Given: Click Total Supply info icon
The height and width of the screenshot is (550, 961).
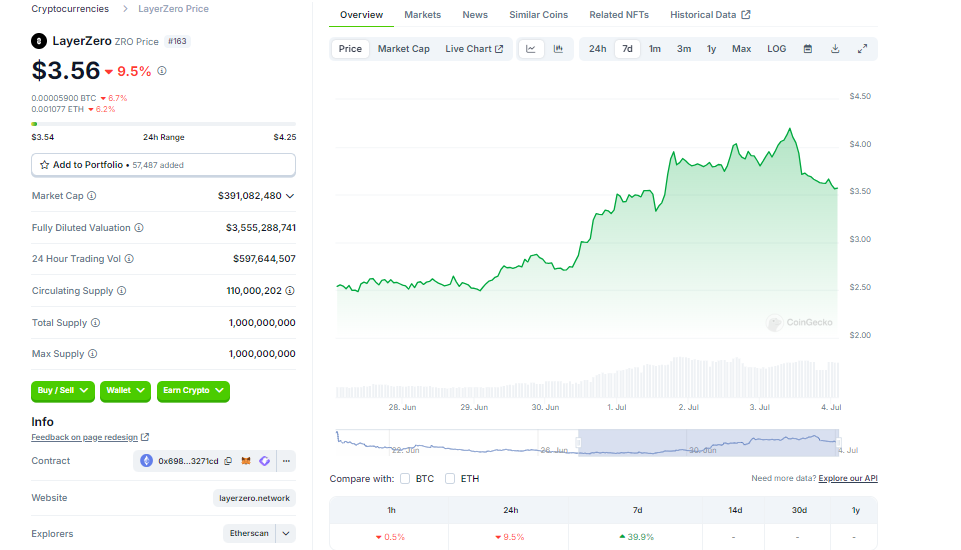Looking at the screenshot, I should tap(96, 323).
